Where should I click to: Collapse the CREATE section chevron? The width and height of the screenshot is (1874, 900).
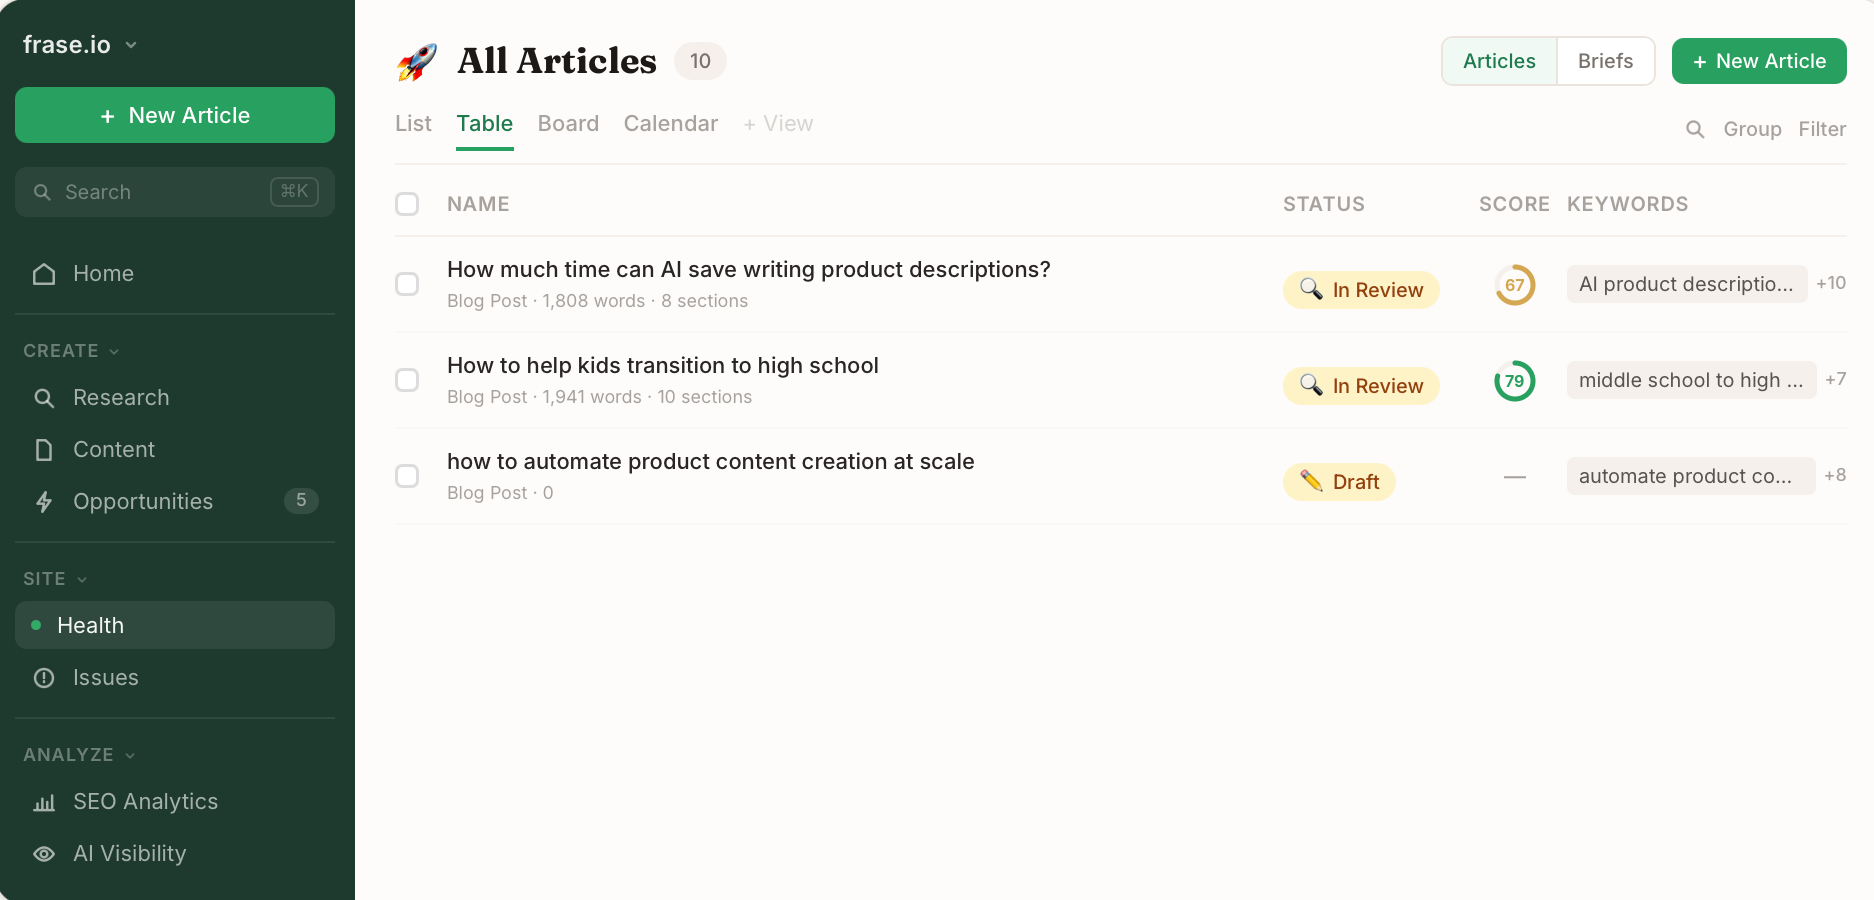[113, 351]
